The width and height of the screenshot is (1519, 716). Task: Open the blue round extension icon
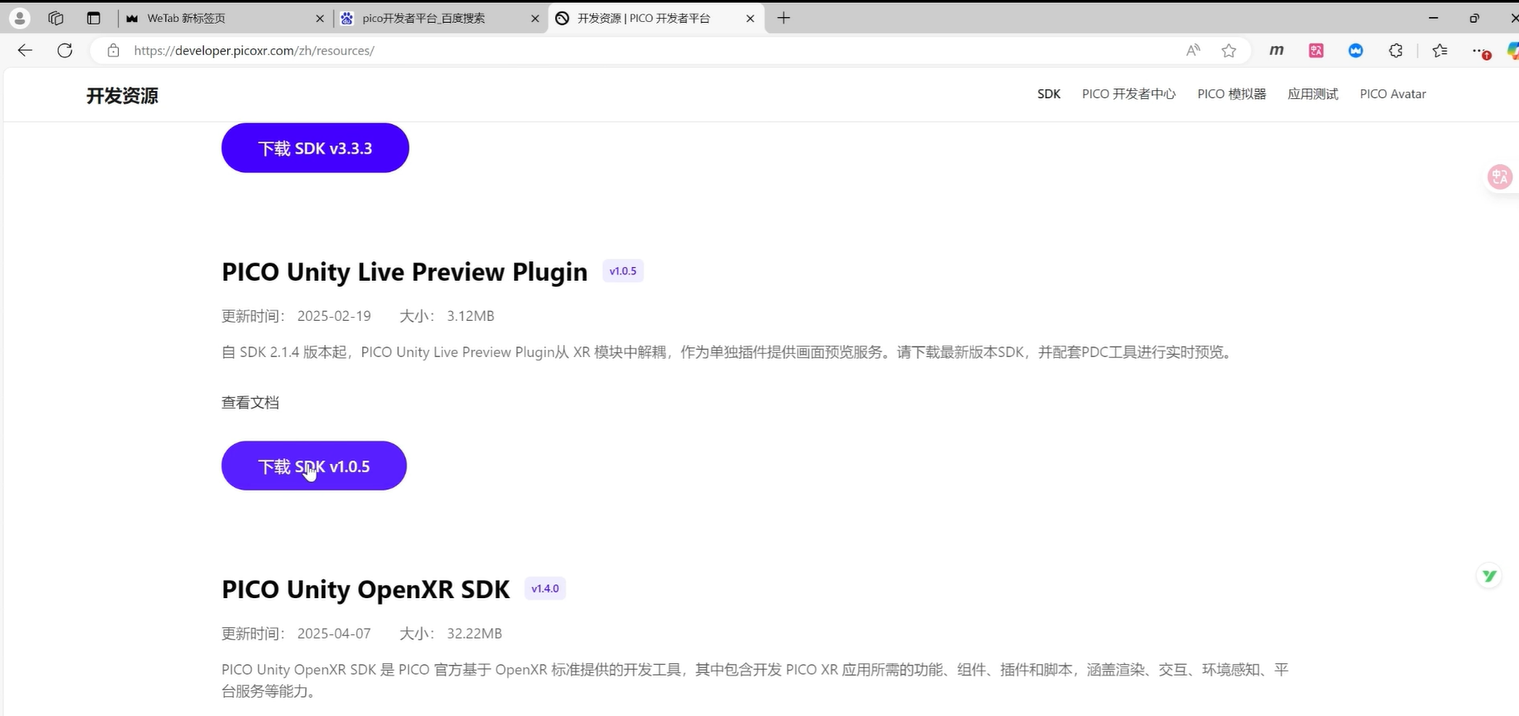pos(1356,50)
